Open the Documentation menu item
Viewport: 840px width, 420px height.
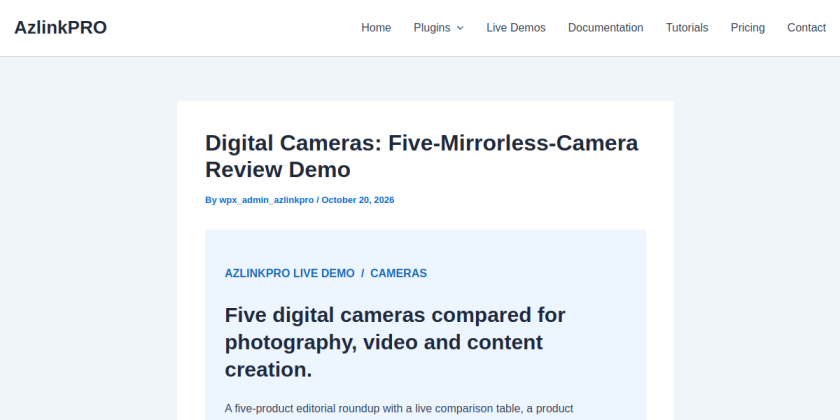point(605,28)
